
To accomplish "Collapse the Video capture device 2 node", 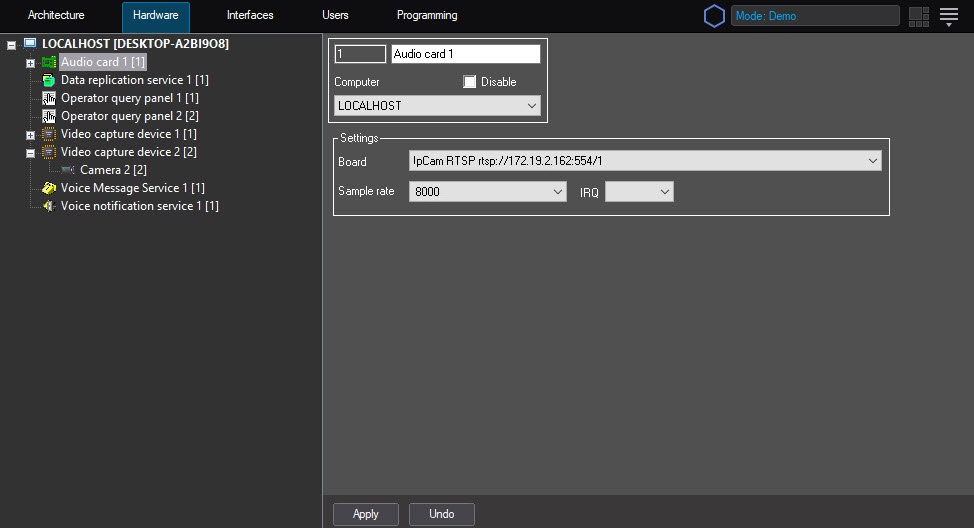I will 30,153.
